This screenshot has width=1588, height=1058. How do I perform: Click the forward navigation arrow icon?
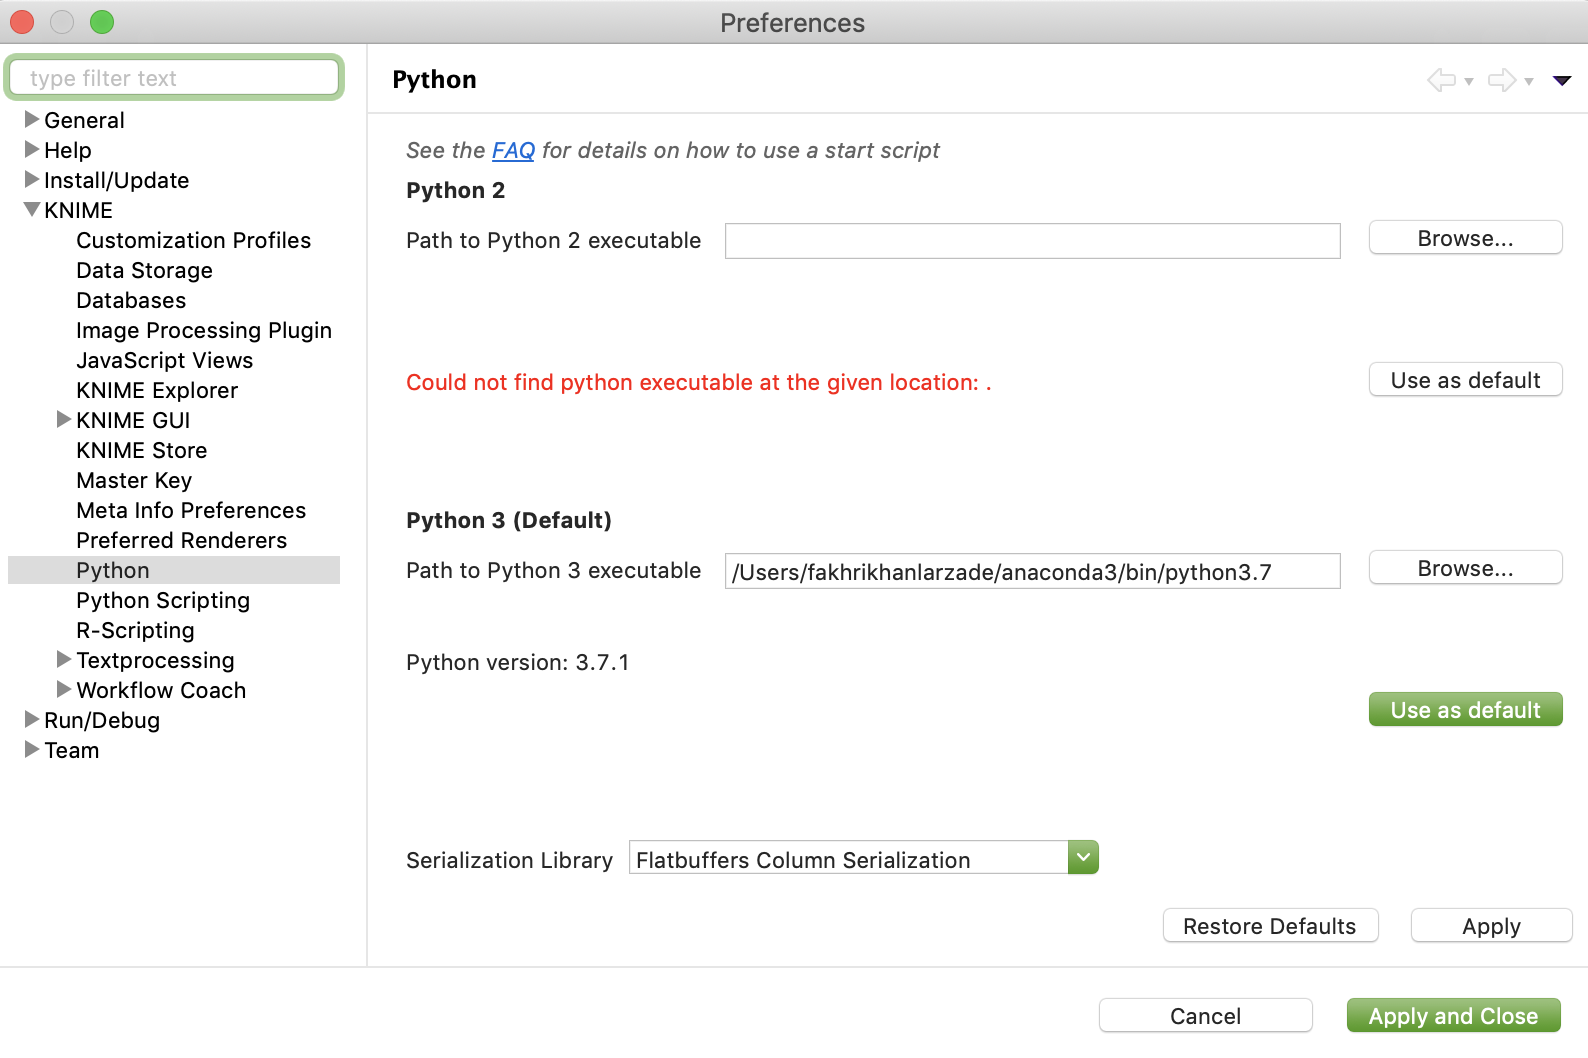pos(1501,80)
